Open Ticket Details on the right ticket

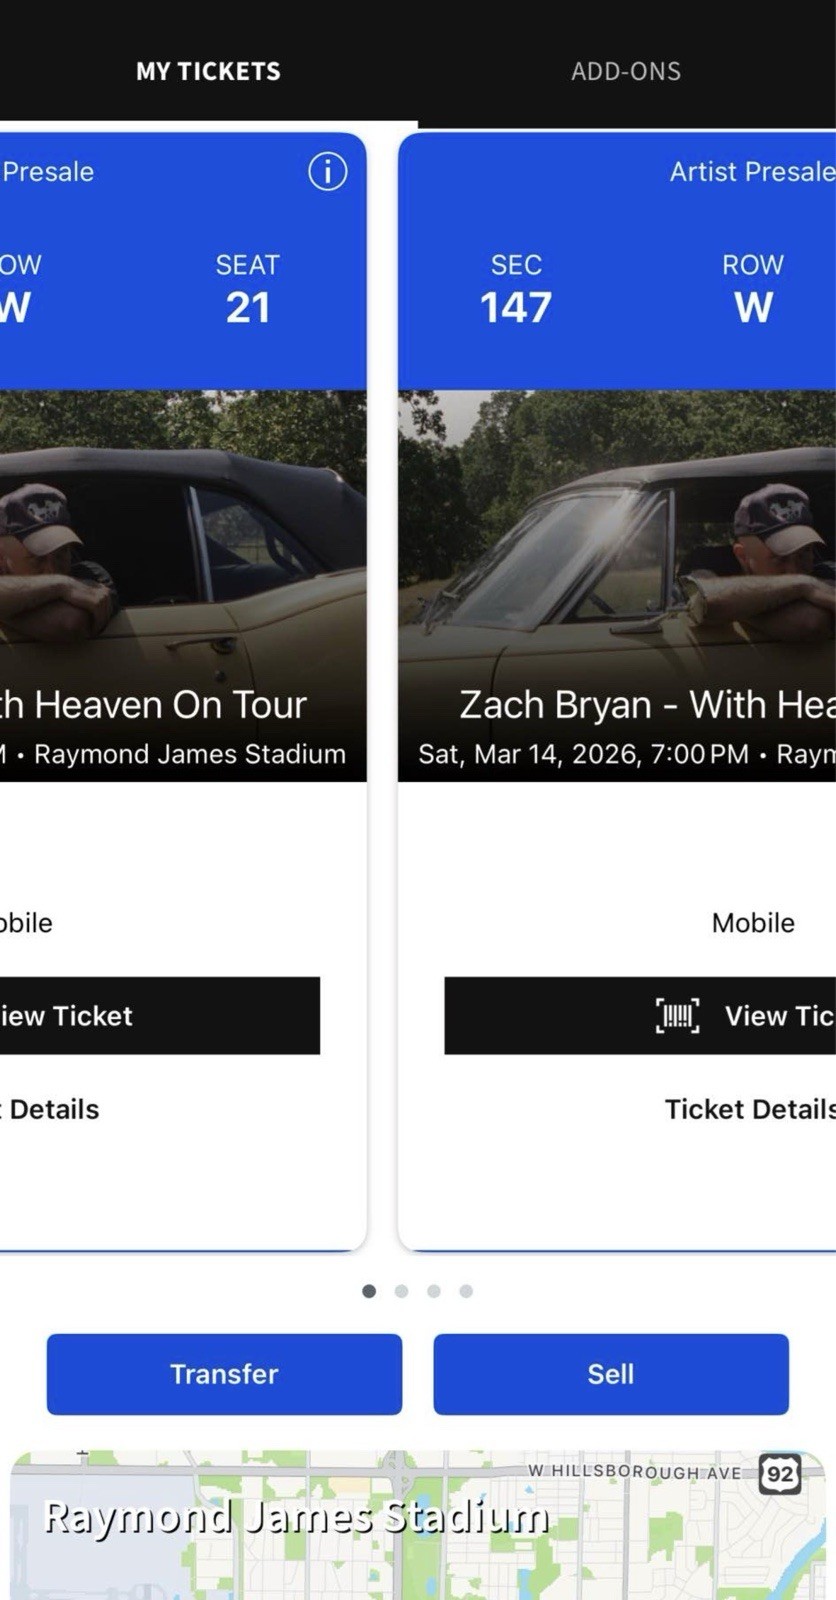749,1108
